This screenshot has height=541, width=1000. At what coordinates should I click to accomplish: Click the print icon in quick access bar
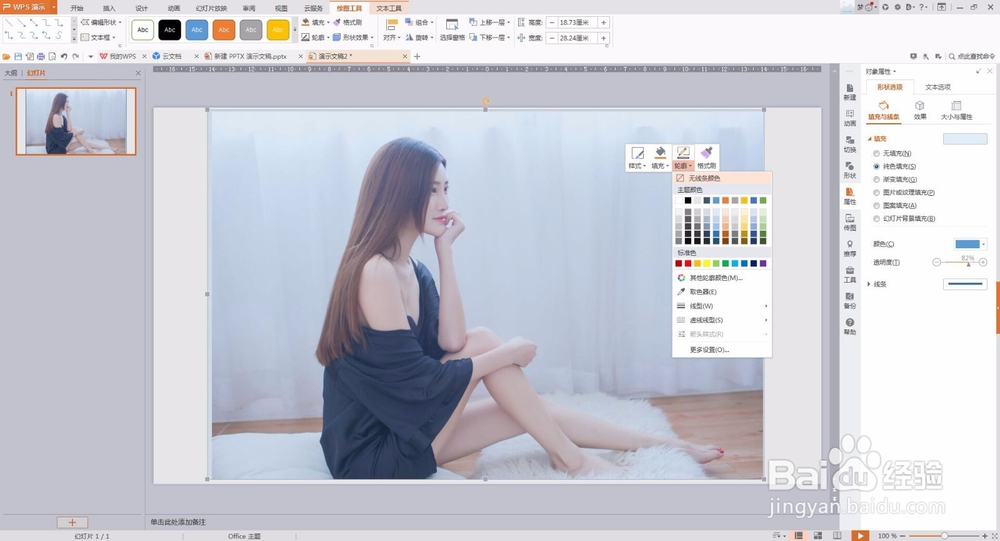41,56
